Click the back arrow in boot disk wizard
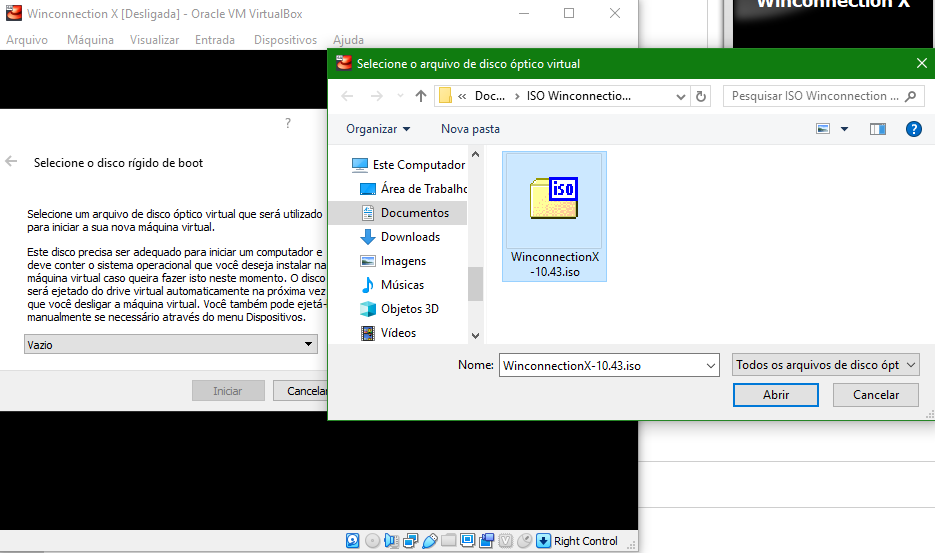935x553 pixels. (x=11, y=162)
